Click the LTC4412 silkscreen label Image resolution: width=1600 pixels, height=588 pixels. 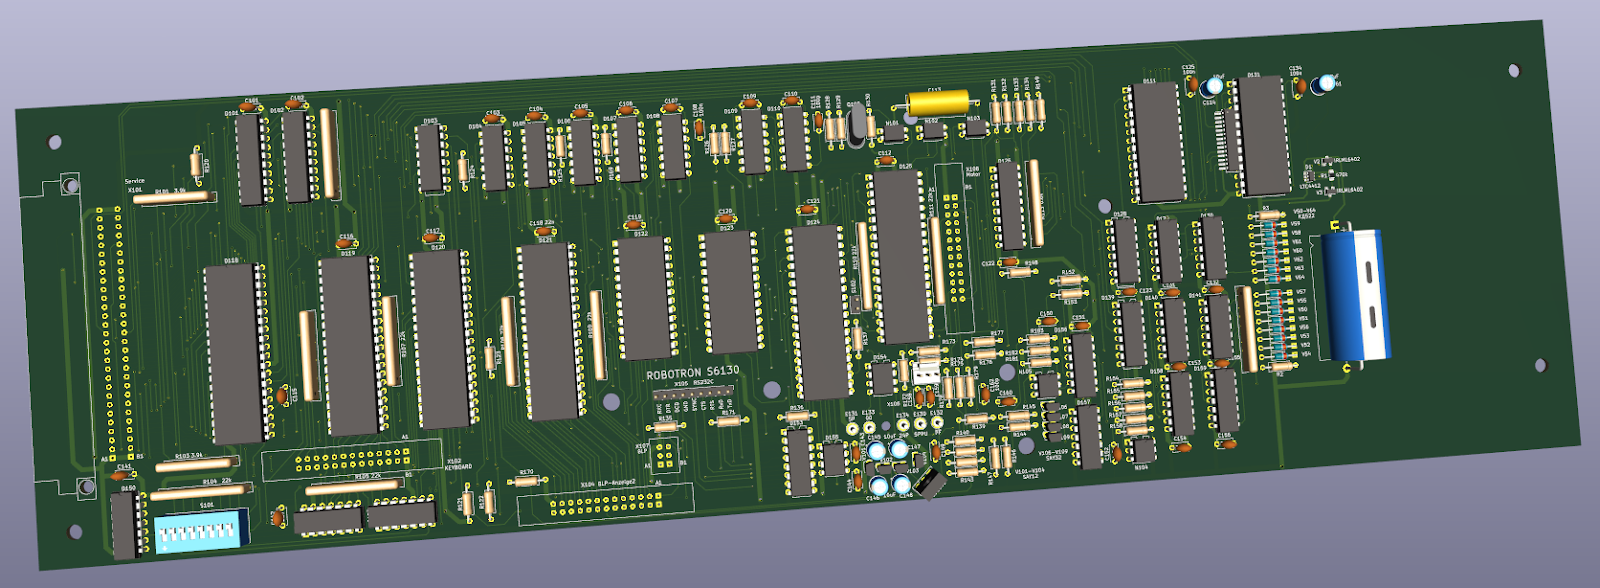[1310, 185]
